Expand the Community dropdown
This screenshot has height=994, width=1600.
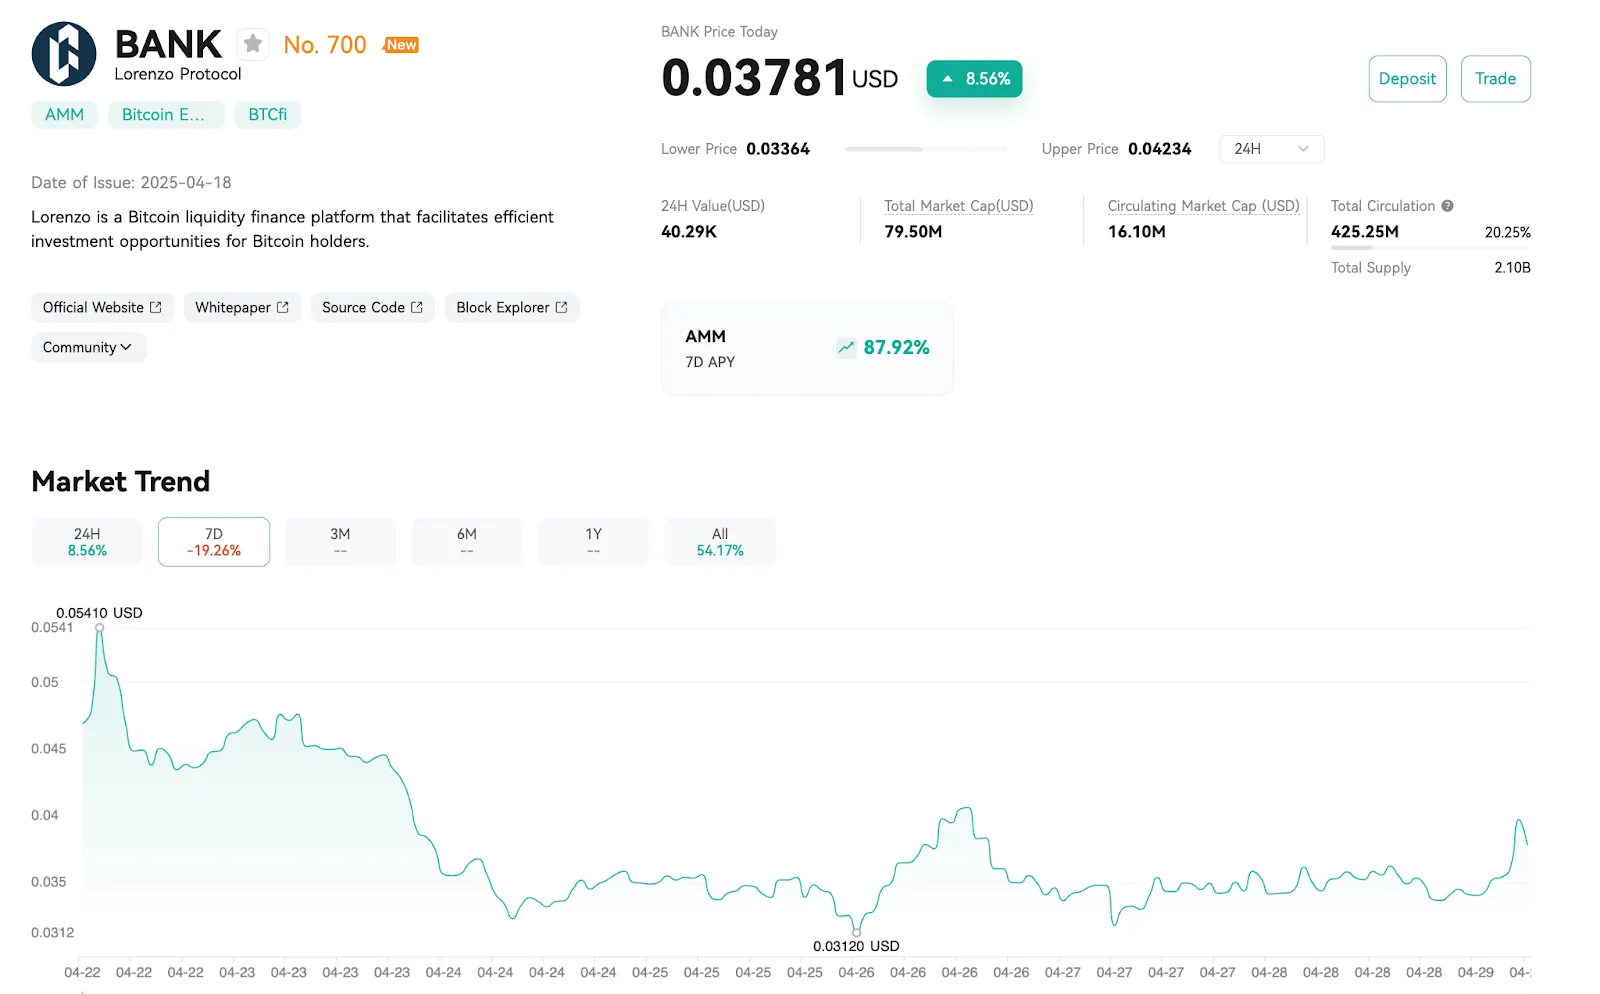pyautogui.click(x=88, y=348)
